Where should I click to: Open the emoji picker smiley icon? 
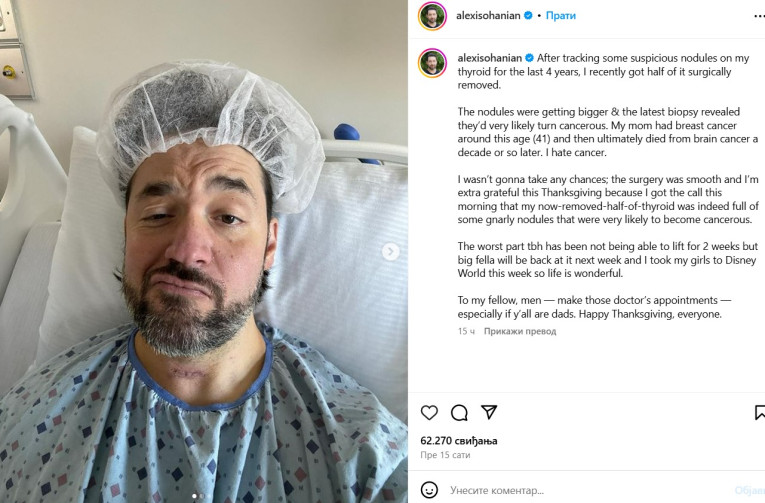pos(429,489)
